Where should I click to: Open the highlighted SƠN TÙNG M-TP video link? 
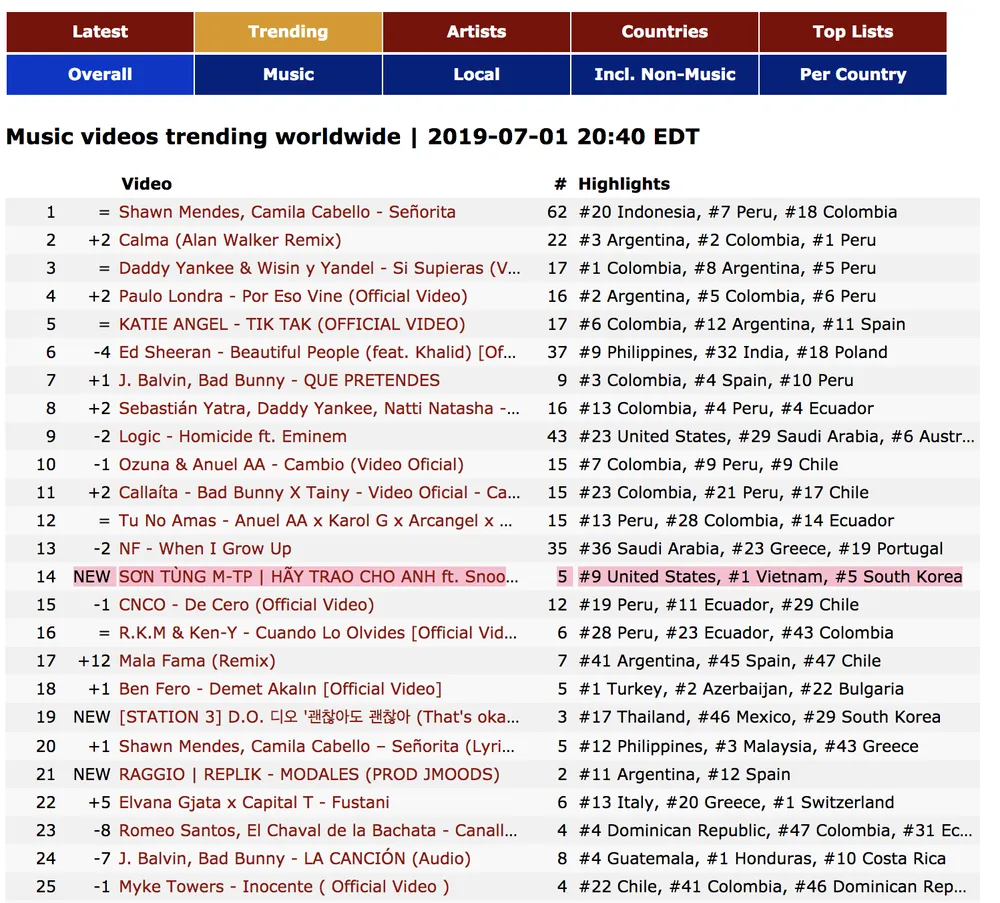click(312, 577)
